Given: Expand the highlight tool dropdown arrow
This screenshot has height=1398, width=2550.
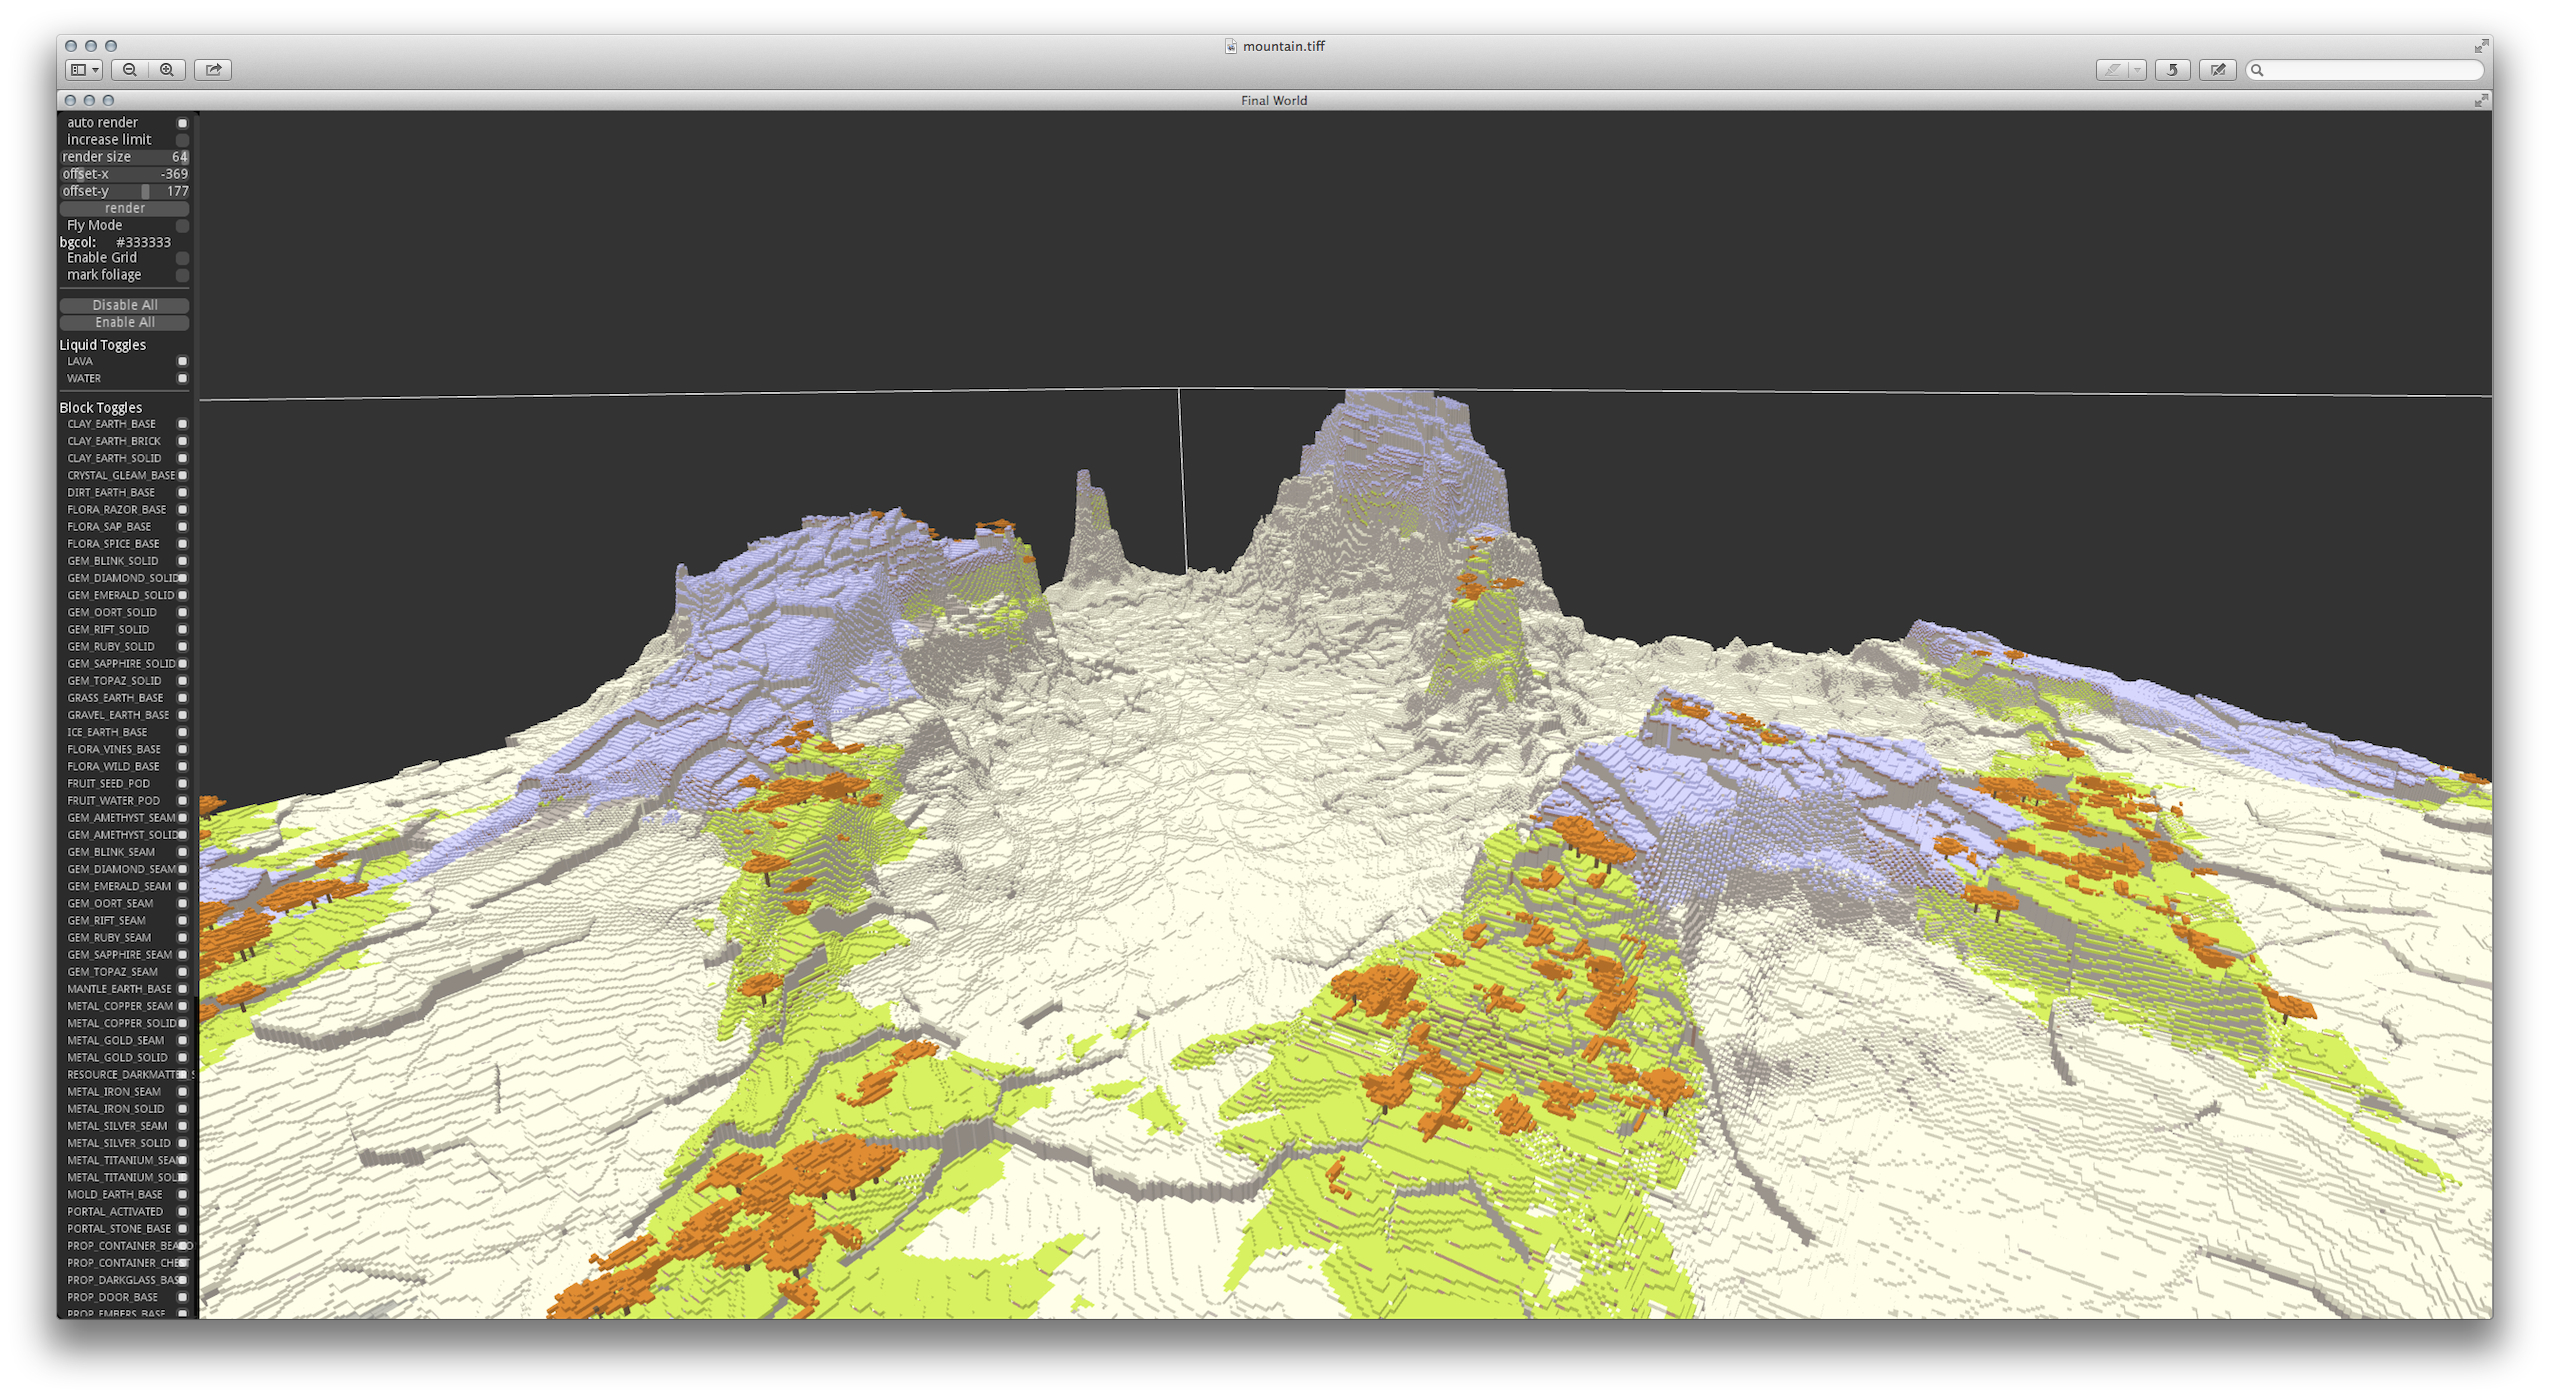Looking at the screenshot, I should point(2136,70).
